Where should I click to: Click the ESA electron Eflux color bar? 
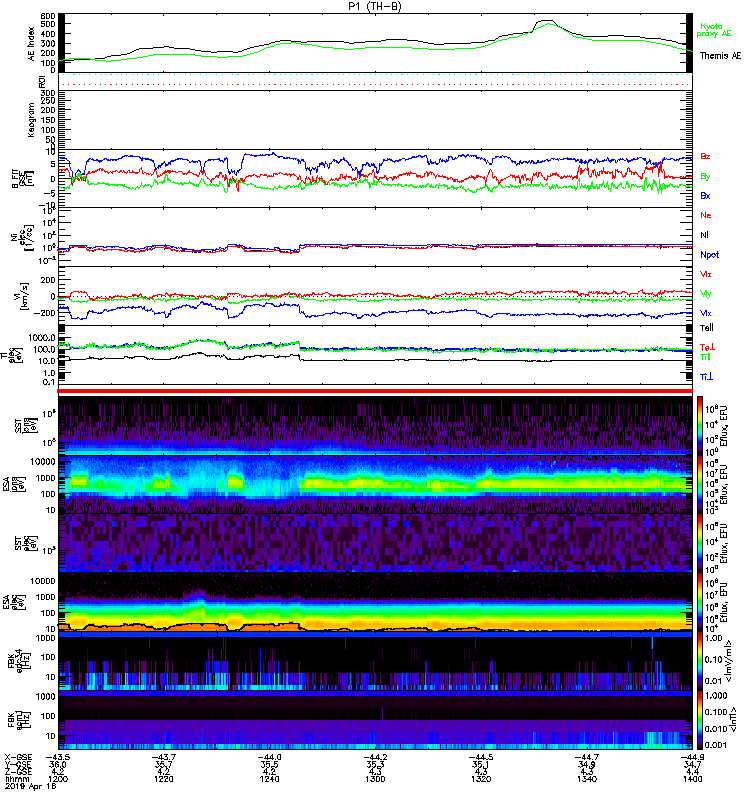[x=700, y=602]
